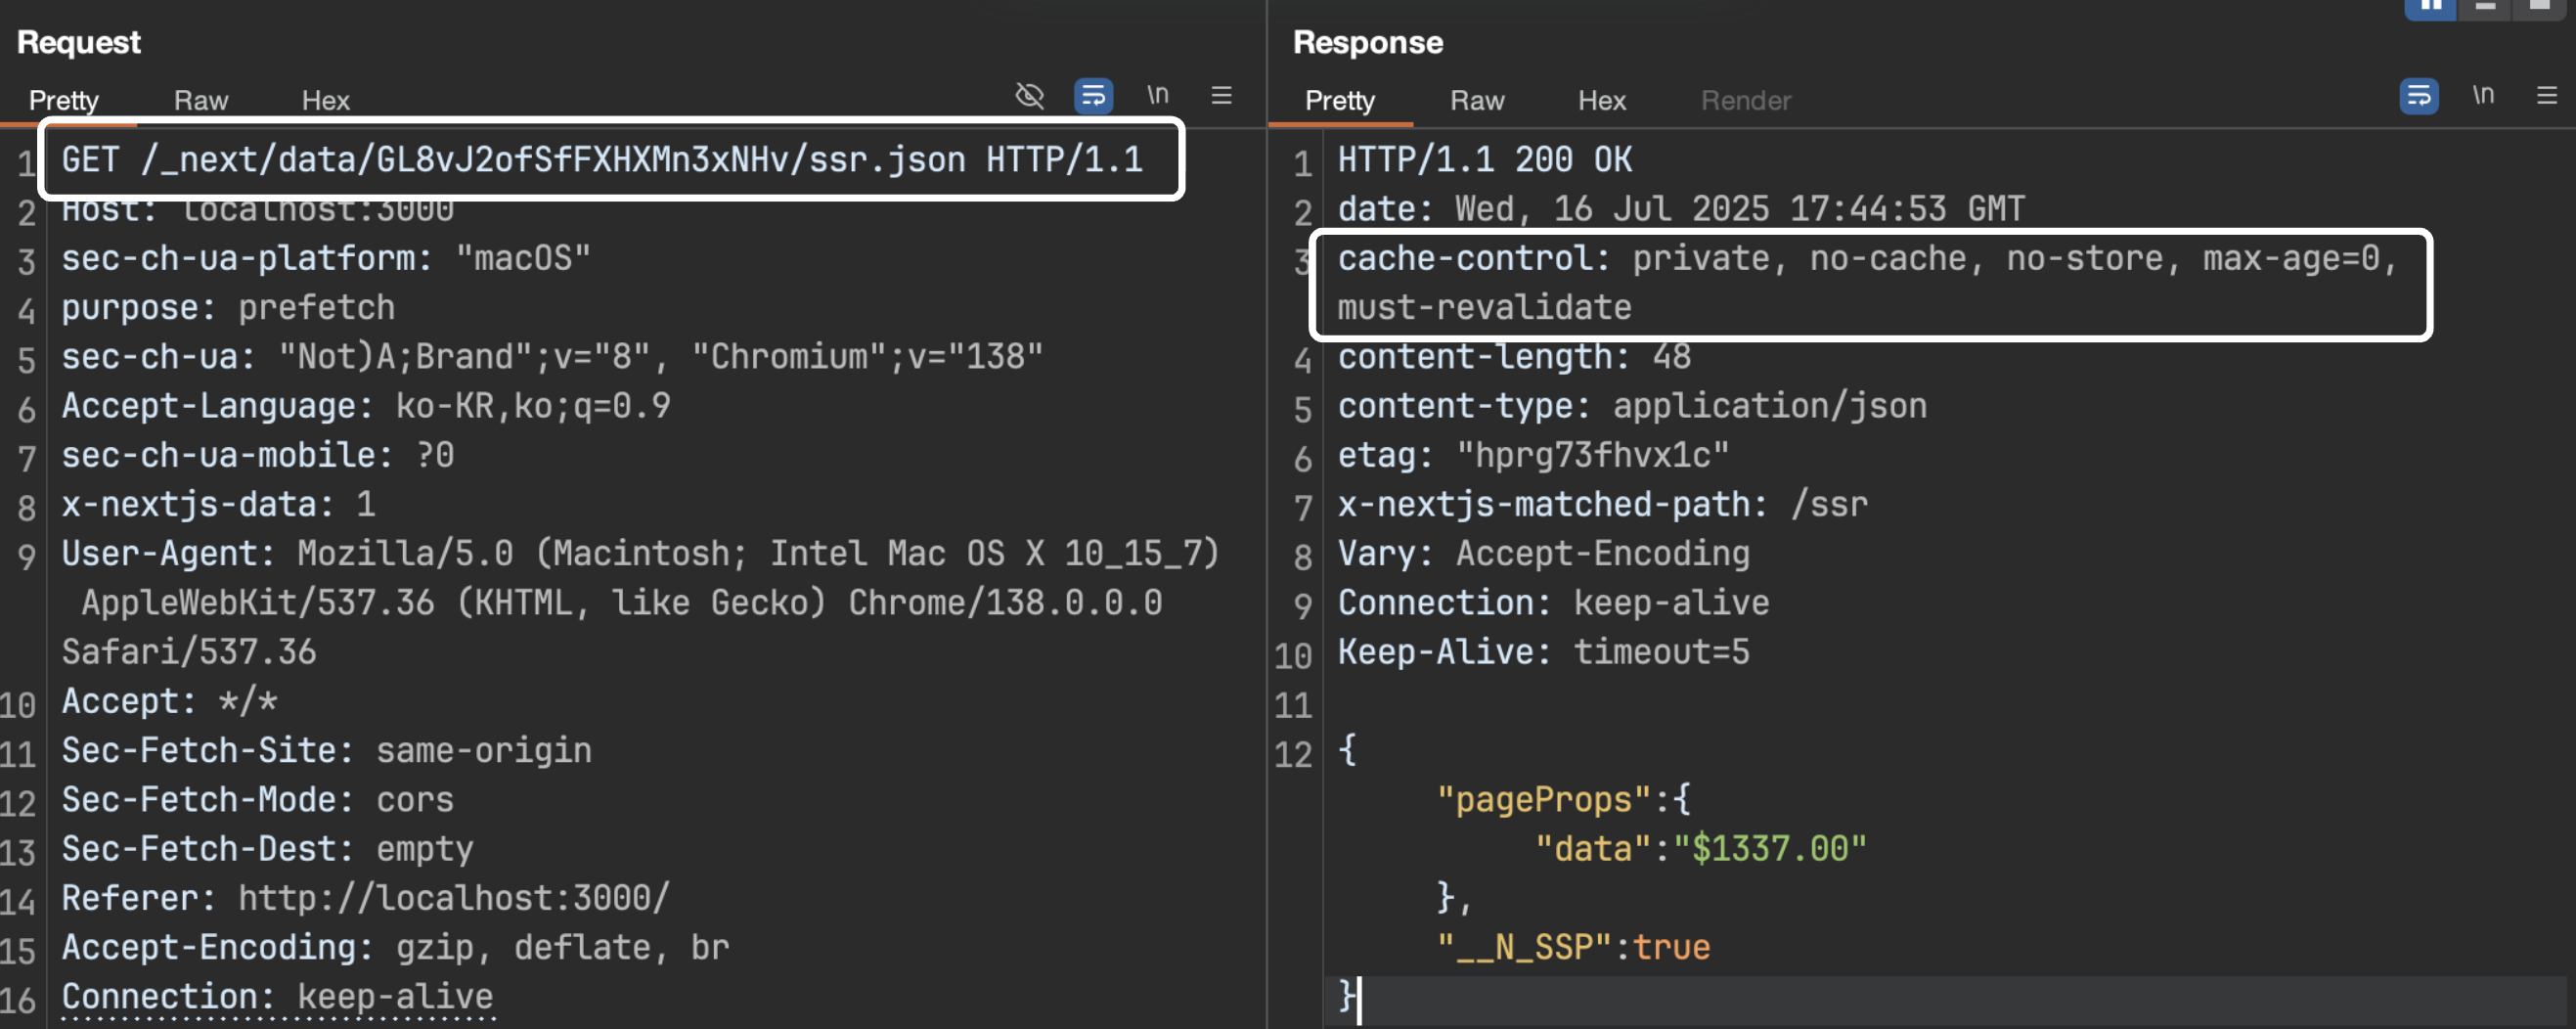Click the x-nextjs-data: 1 header
This screenshot has height=1029, width=2576.
[x=218, y=504]
